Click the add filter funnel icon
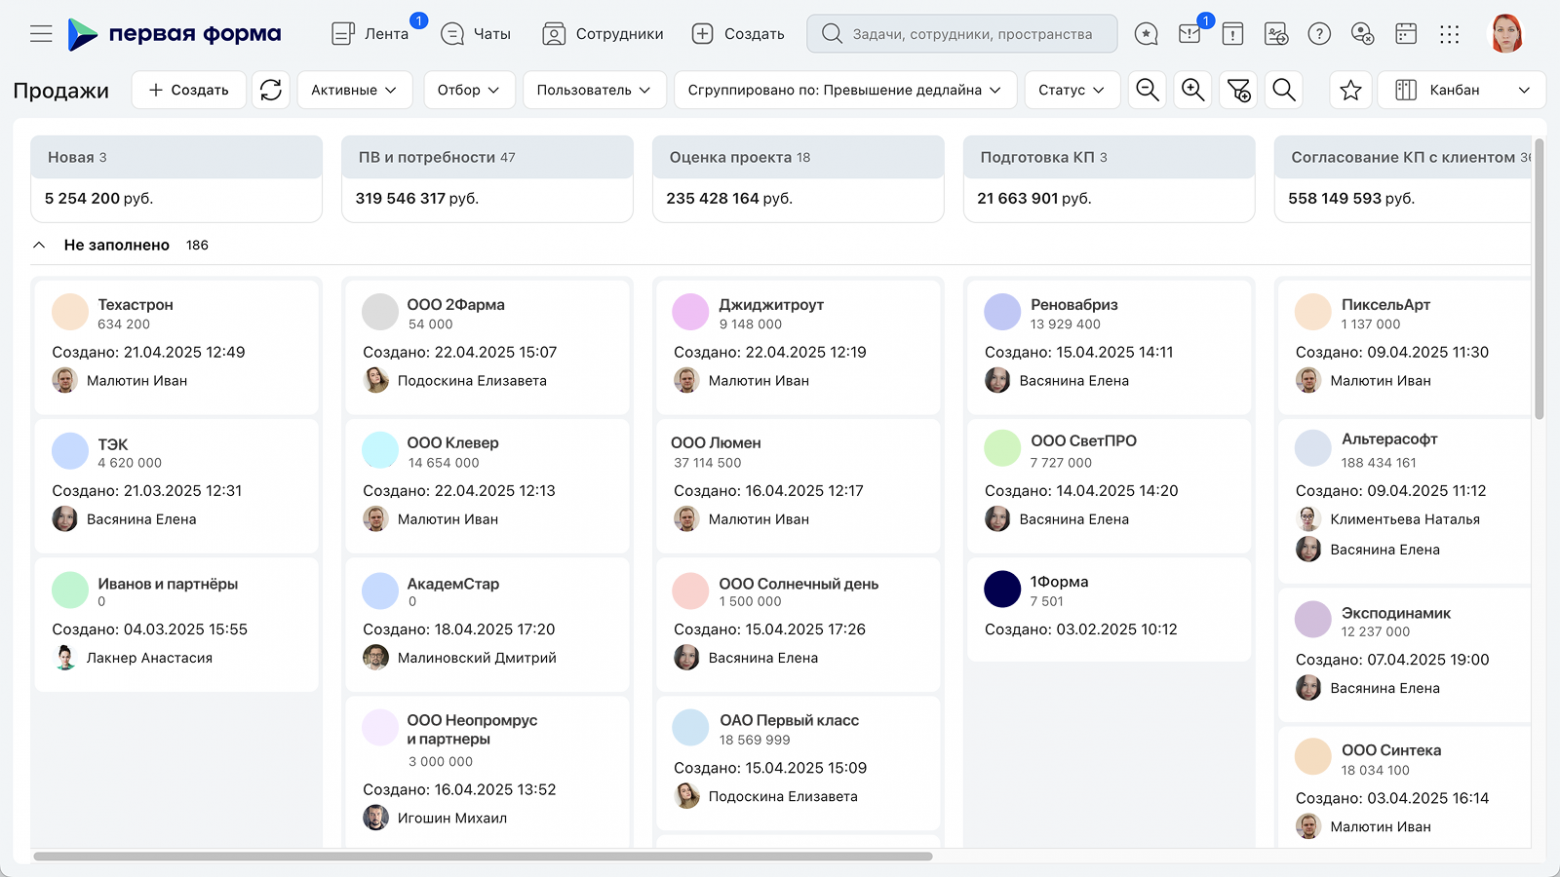This screenshot has height=877, width=1560. 1238,90
